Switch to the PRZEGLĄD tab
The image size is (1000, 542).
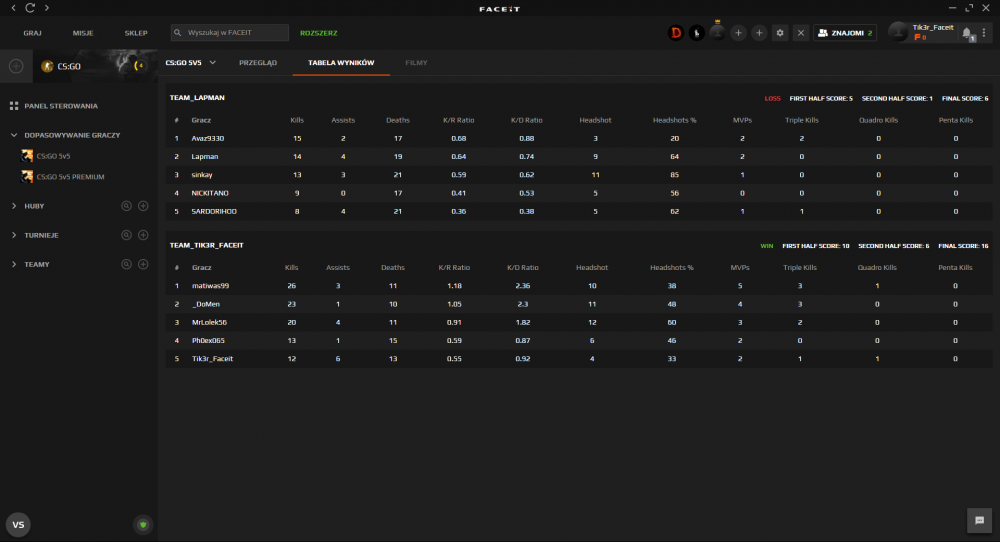point(258,62)
